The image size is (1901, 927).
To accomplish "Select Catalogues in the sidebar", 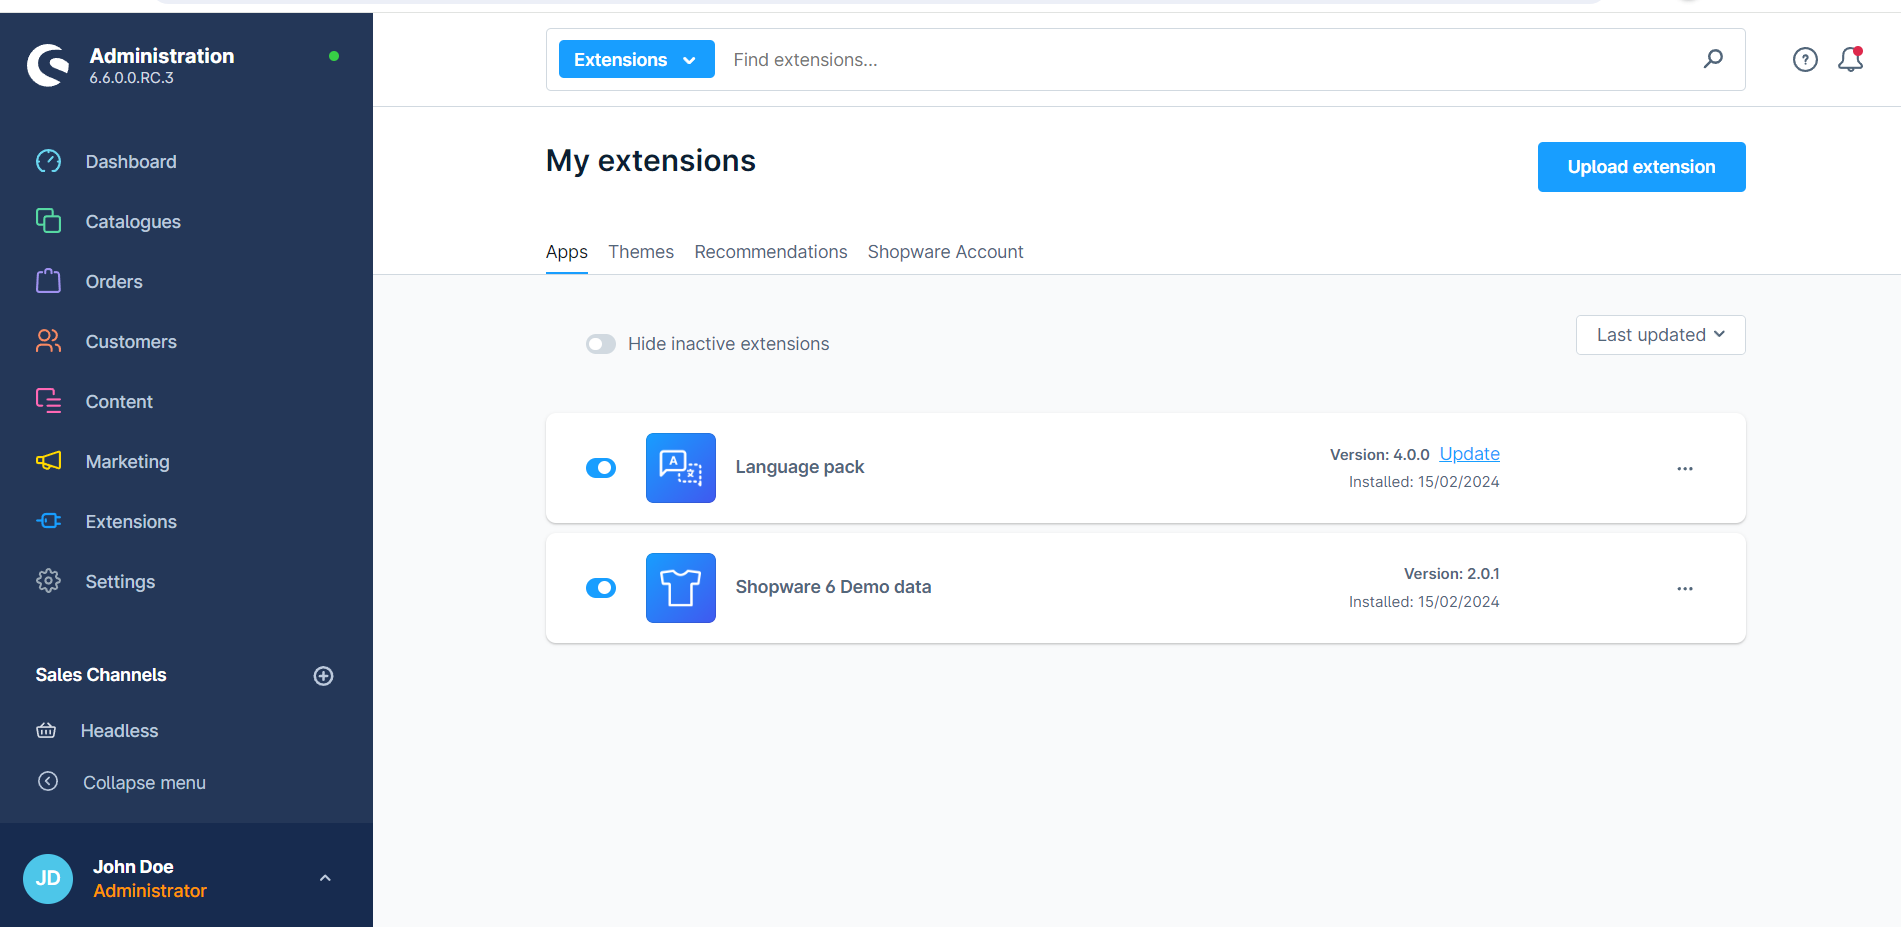I will point(132,221).
